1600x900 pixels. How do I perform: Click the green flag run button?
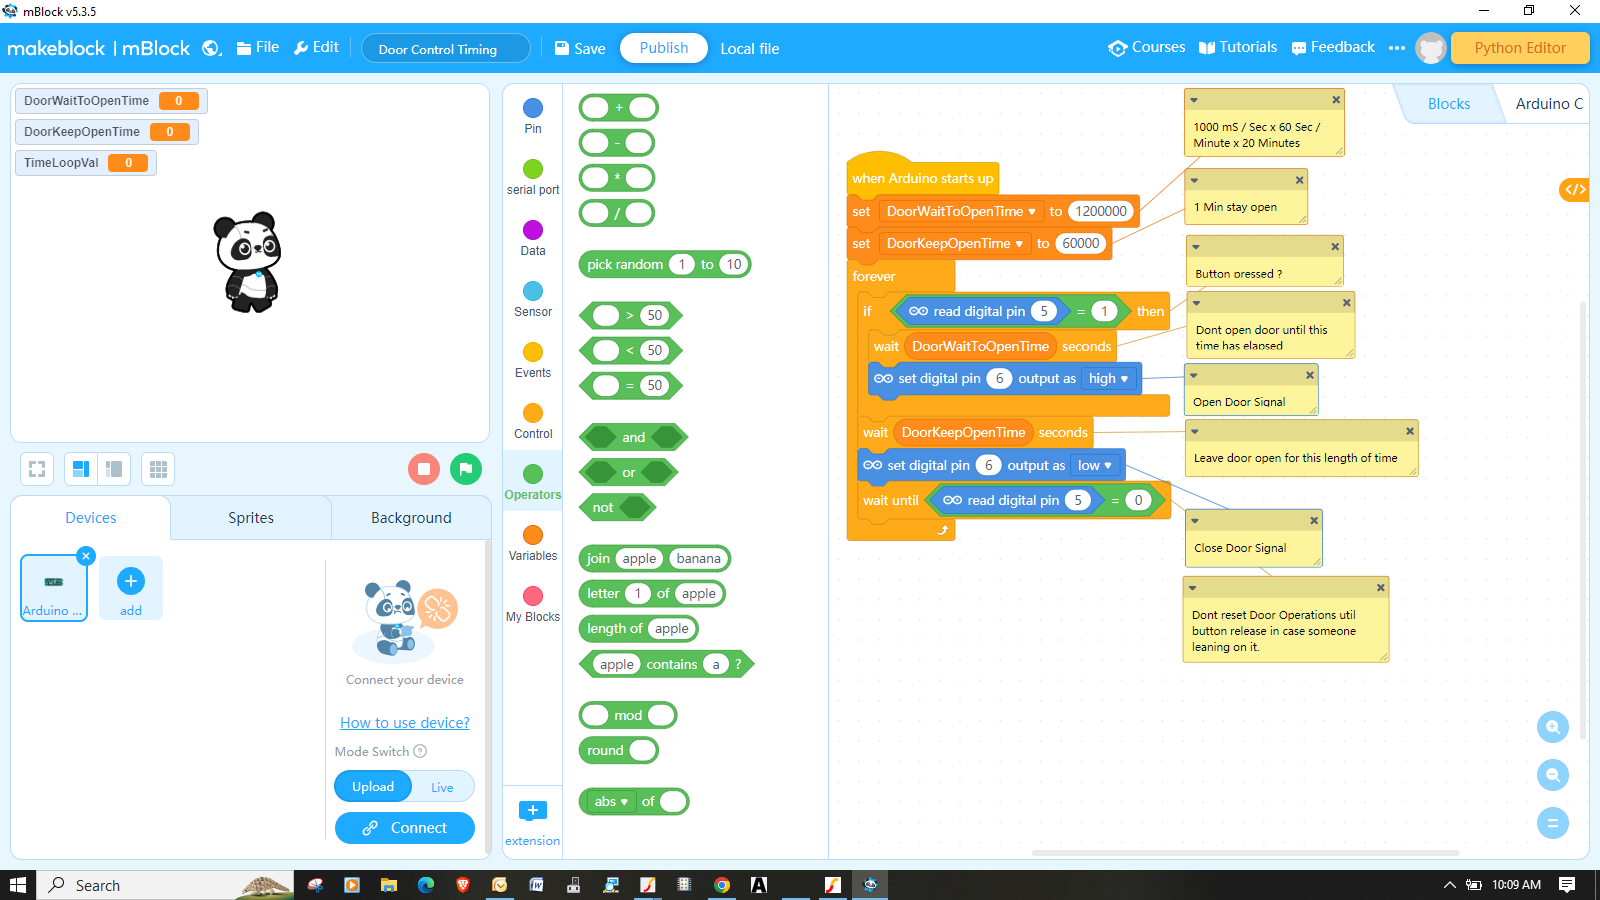point(466,468)
